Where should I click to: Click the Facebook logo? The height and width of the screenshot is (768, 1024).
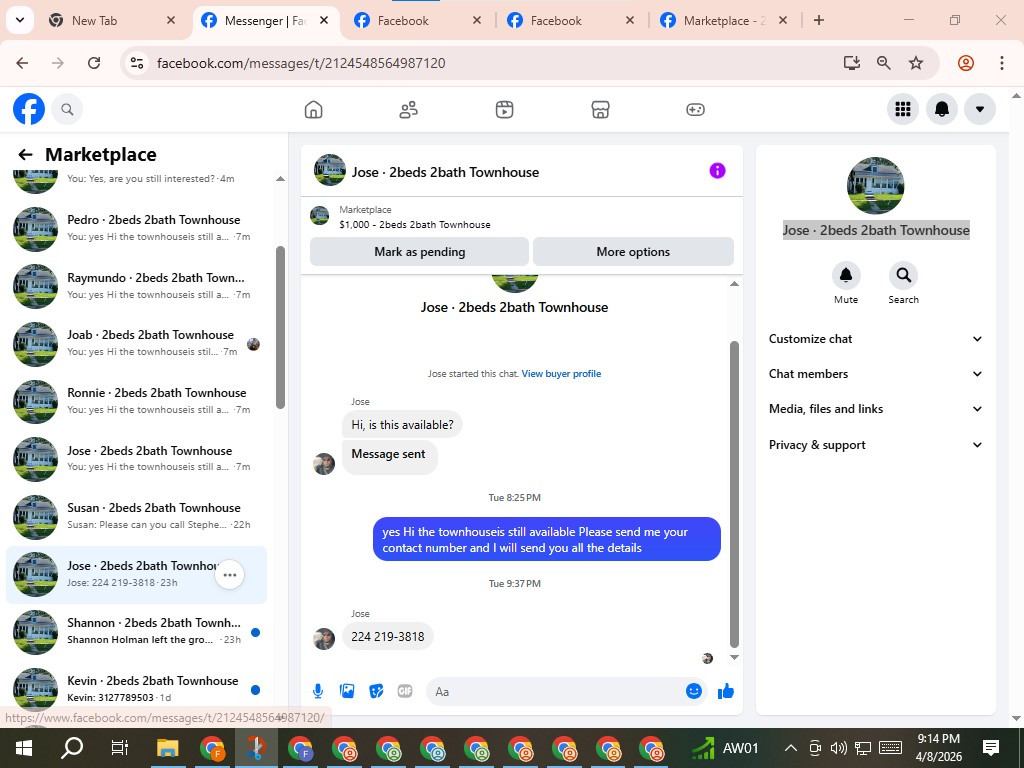click(x=29, y=109)
